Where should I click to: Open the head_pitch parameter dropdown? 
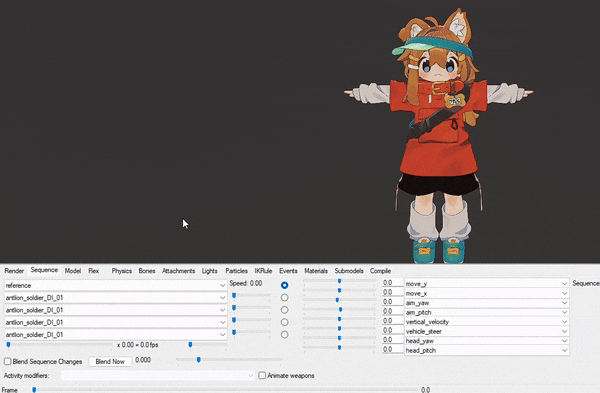click(486, 350)
